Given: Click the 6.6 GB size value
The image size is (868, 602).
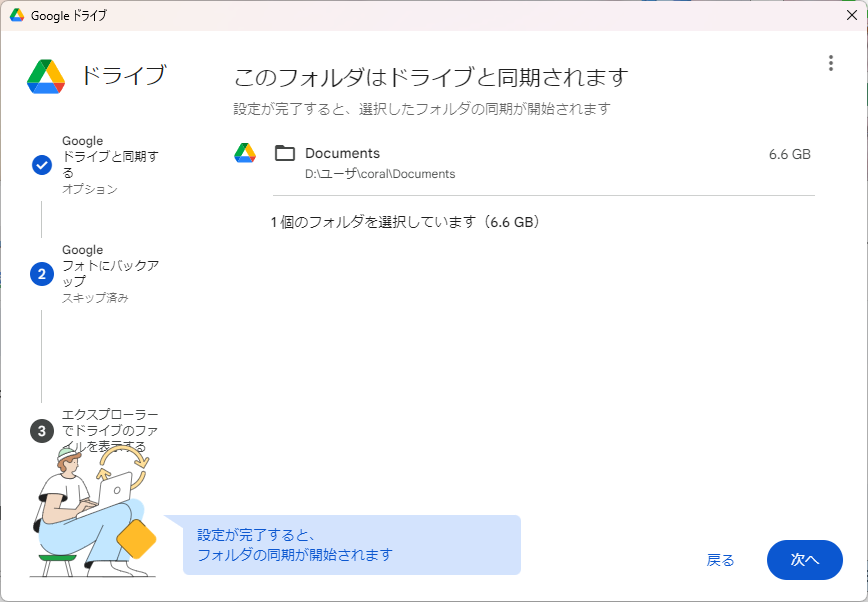Looking at the screenshot, I should click(789, 154).
